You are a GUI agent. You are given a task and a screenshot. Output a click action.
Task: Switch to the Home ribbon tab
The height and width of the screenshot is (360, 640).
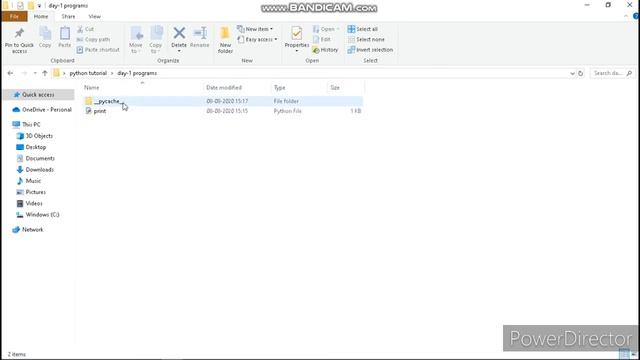pyautogui.click(x=41, y=16)
